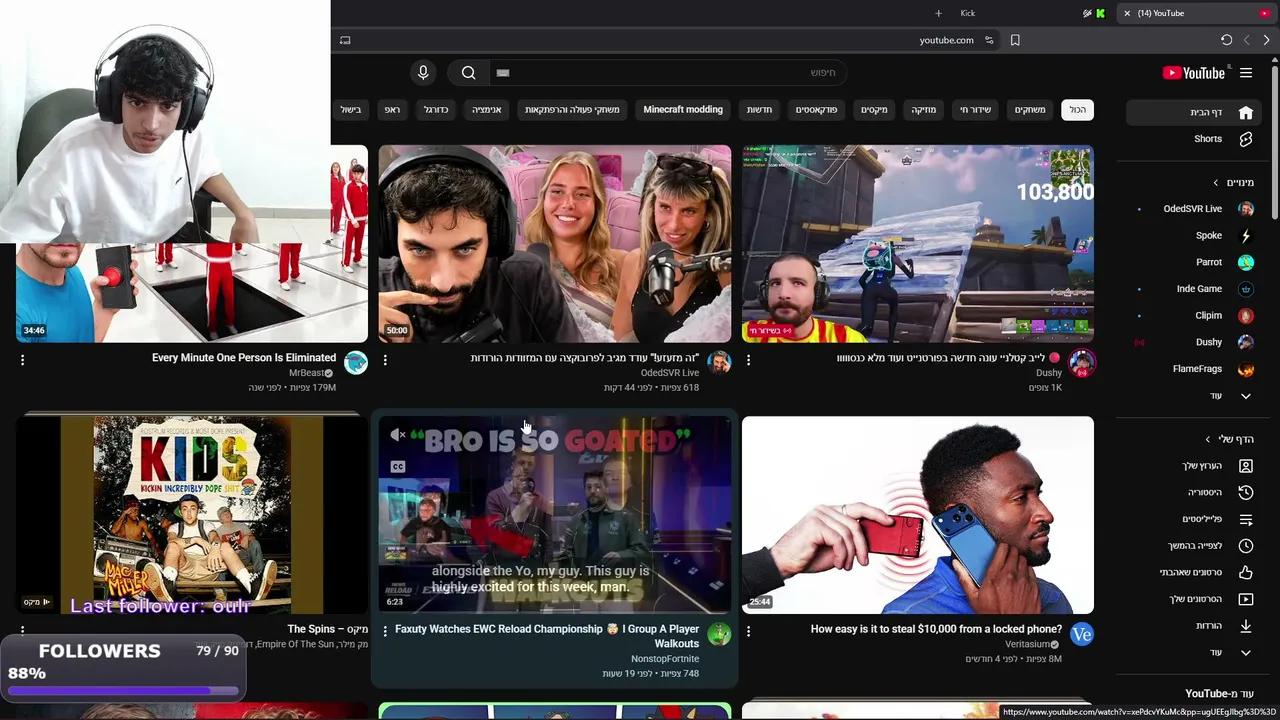Select the כדורגל filter chip
The width and height of the screenshot is (1280, 720).
point(436,110)
